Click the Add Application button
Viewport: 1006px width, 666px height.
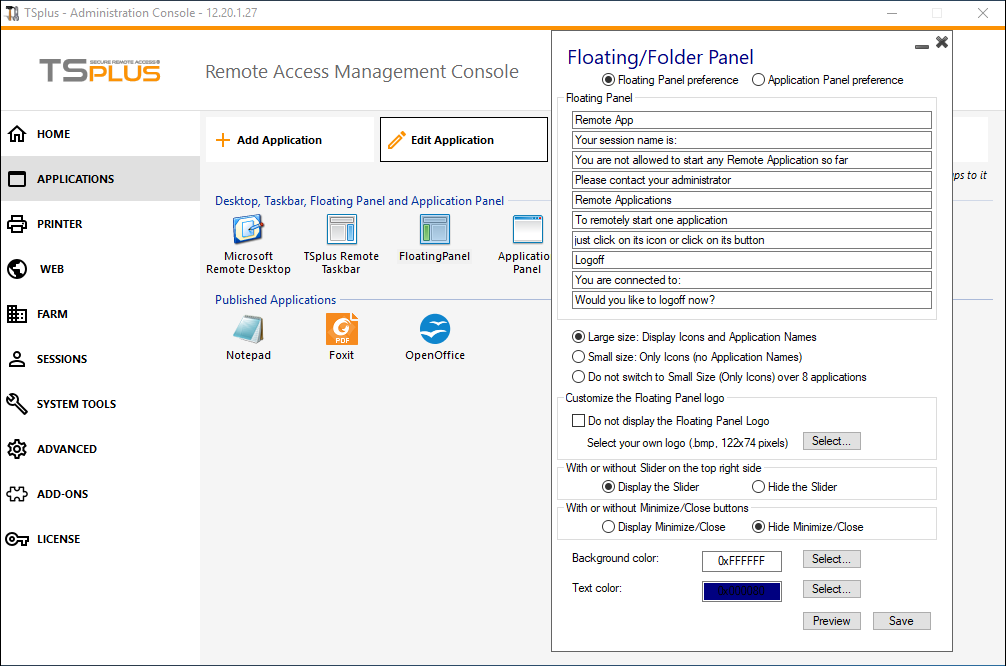pyautogui.click(x=290, y=140)
